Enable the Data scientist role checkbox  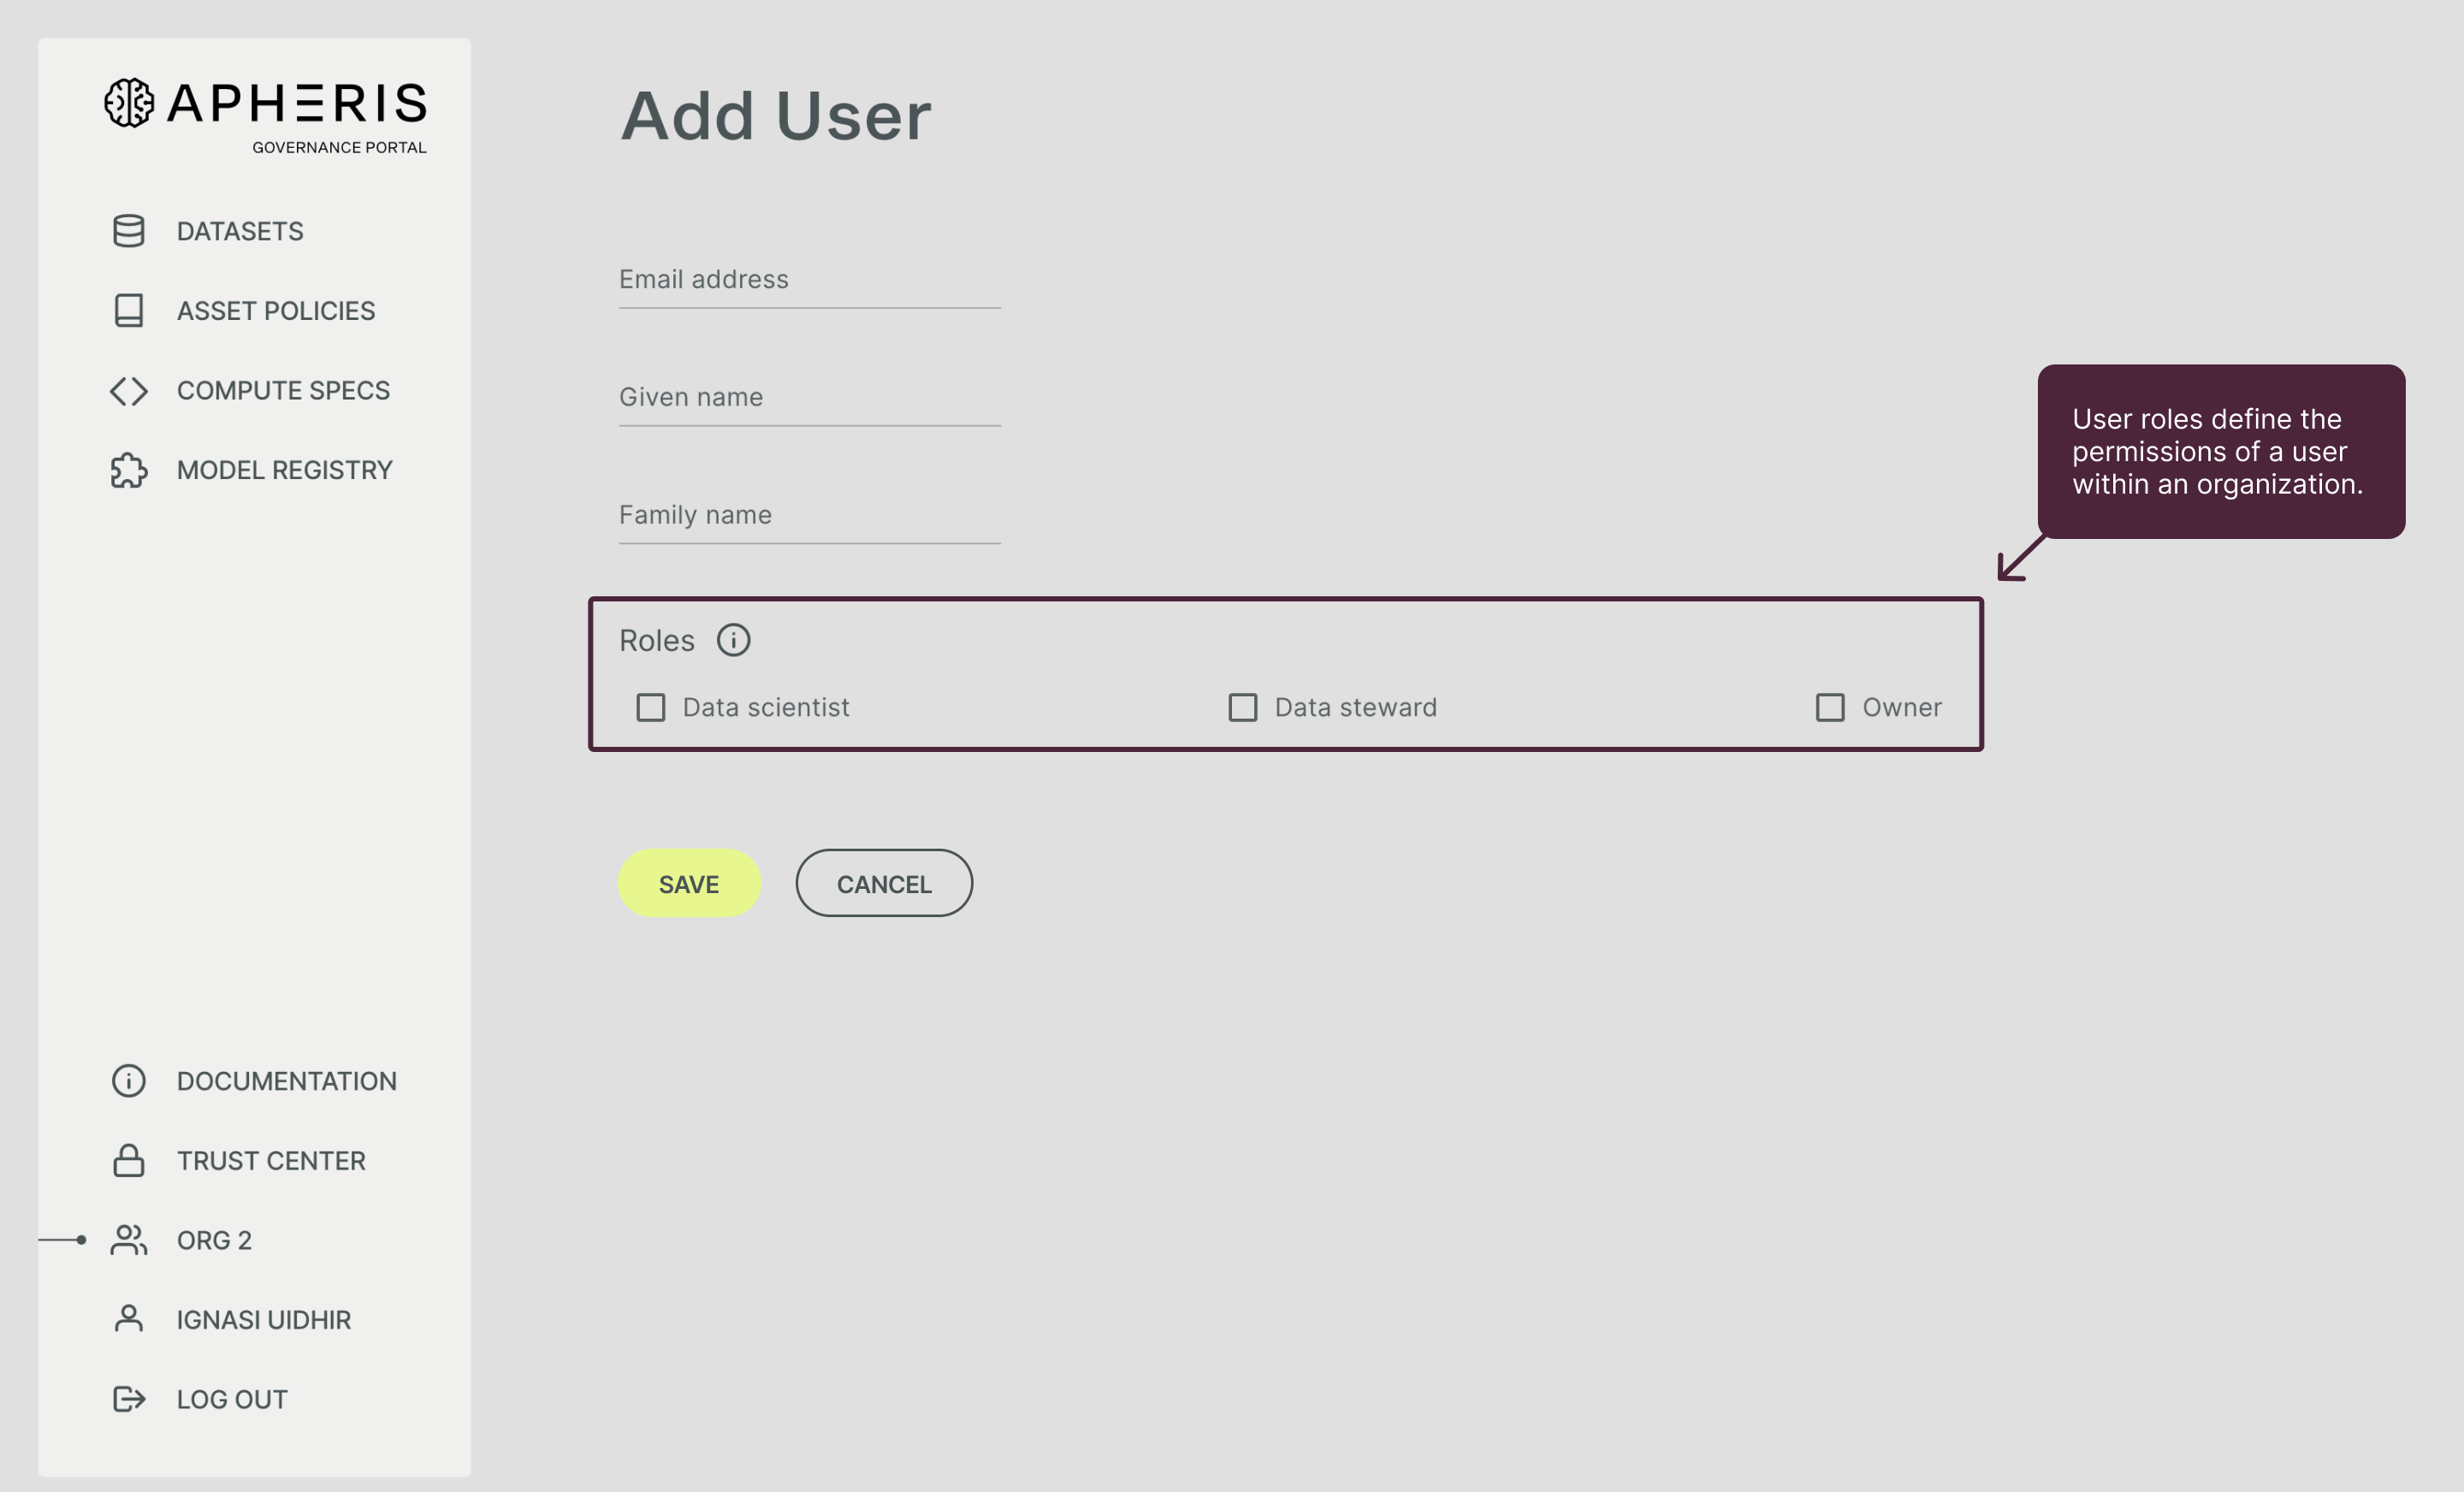pyautogui.click(x=651, y=707)
